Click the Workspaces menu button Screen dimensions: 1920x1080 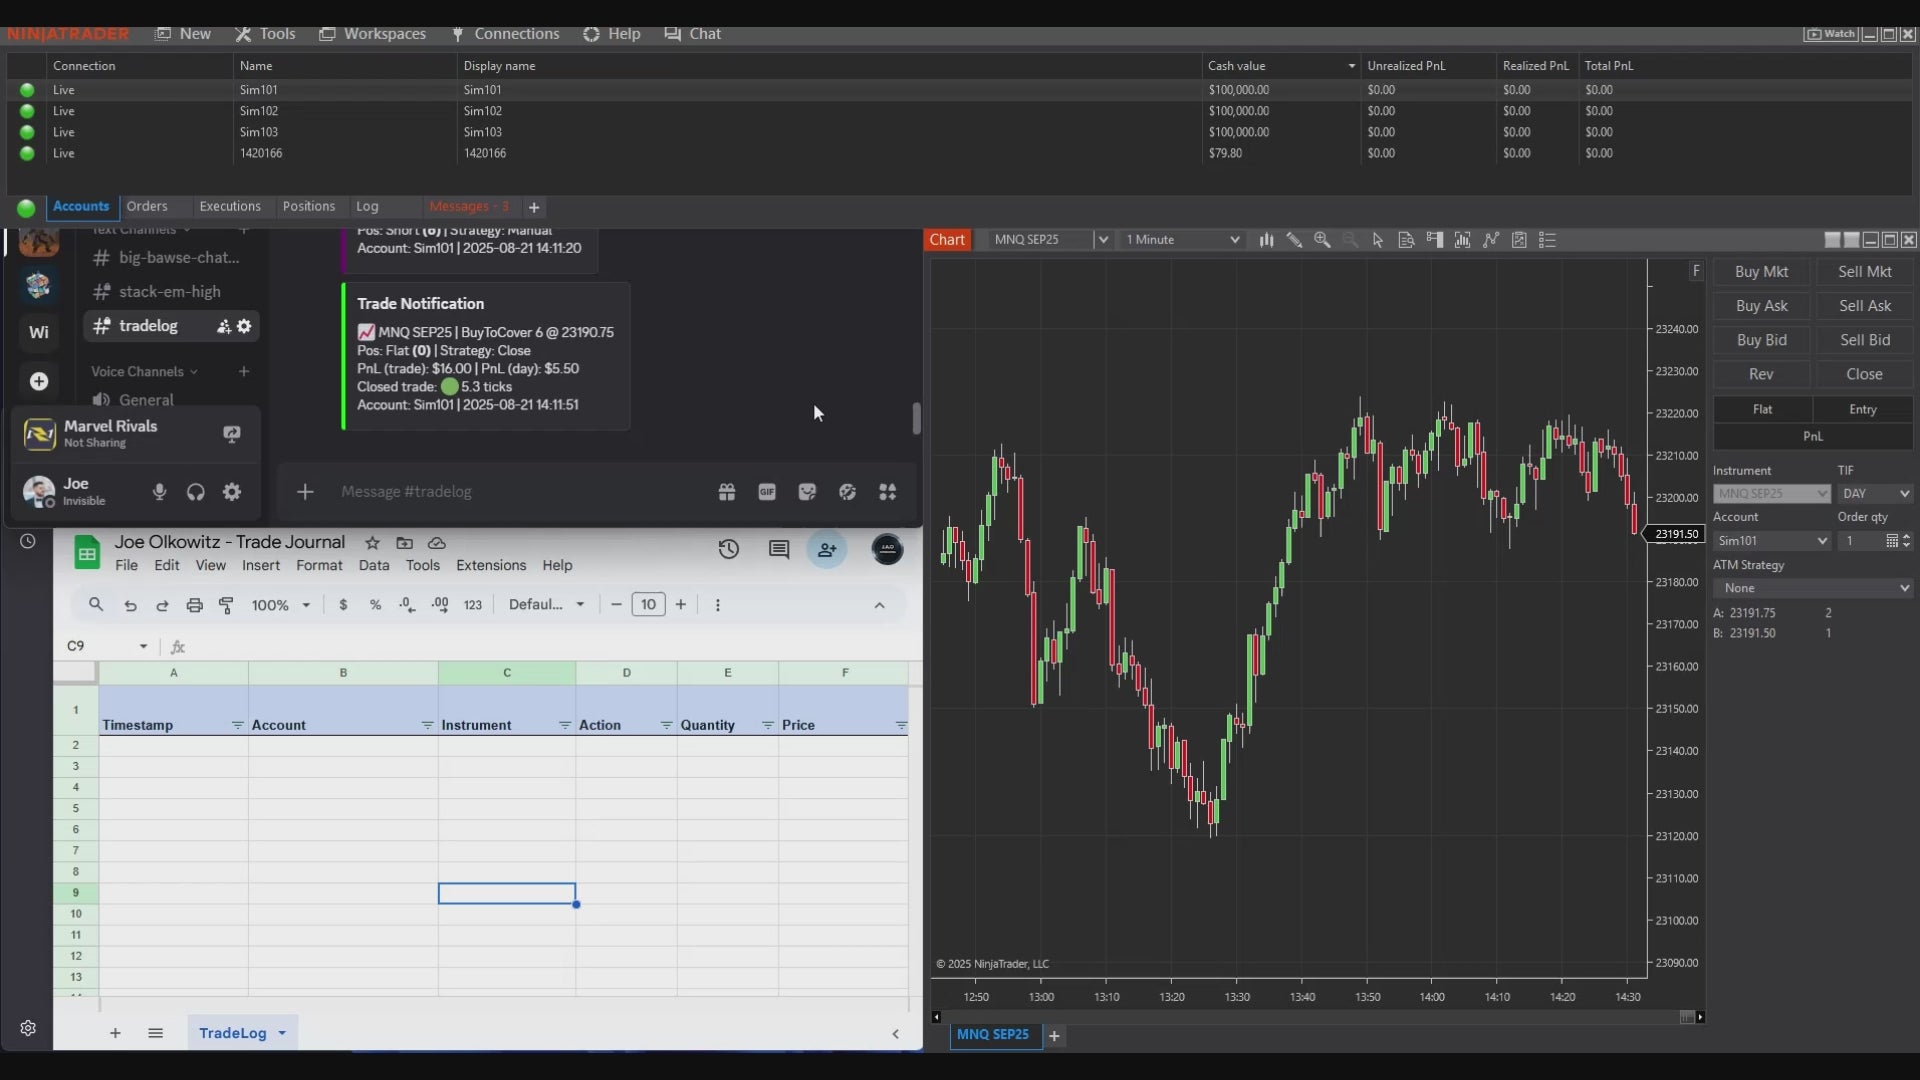pos(373,34)
